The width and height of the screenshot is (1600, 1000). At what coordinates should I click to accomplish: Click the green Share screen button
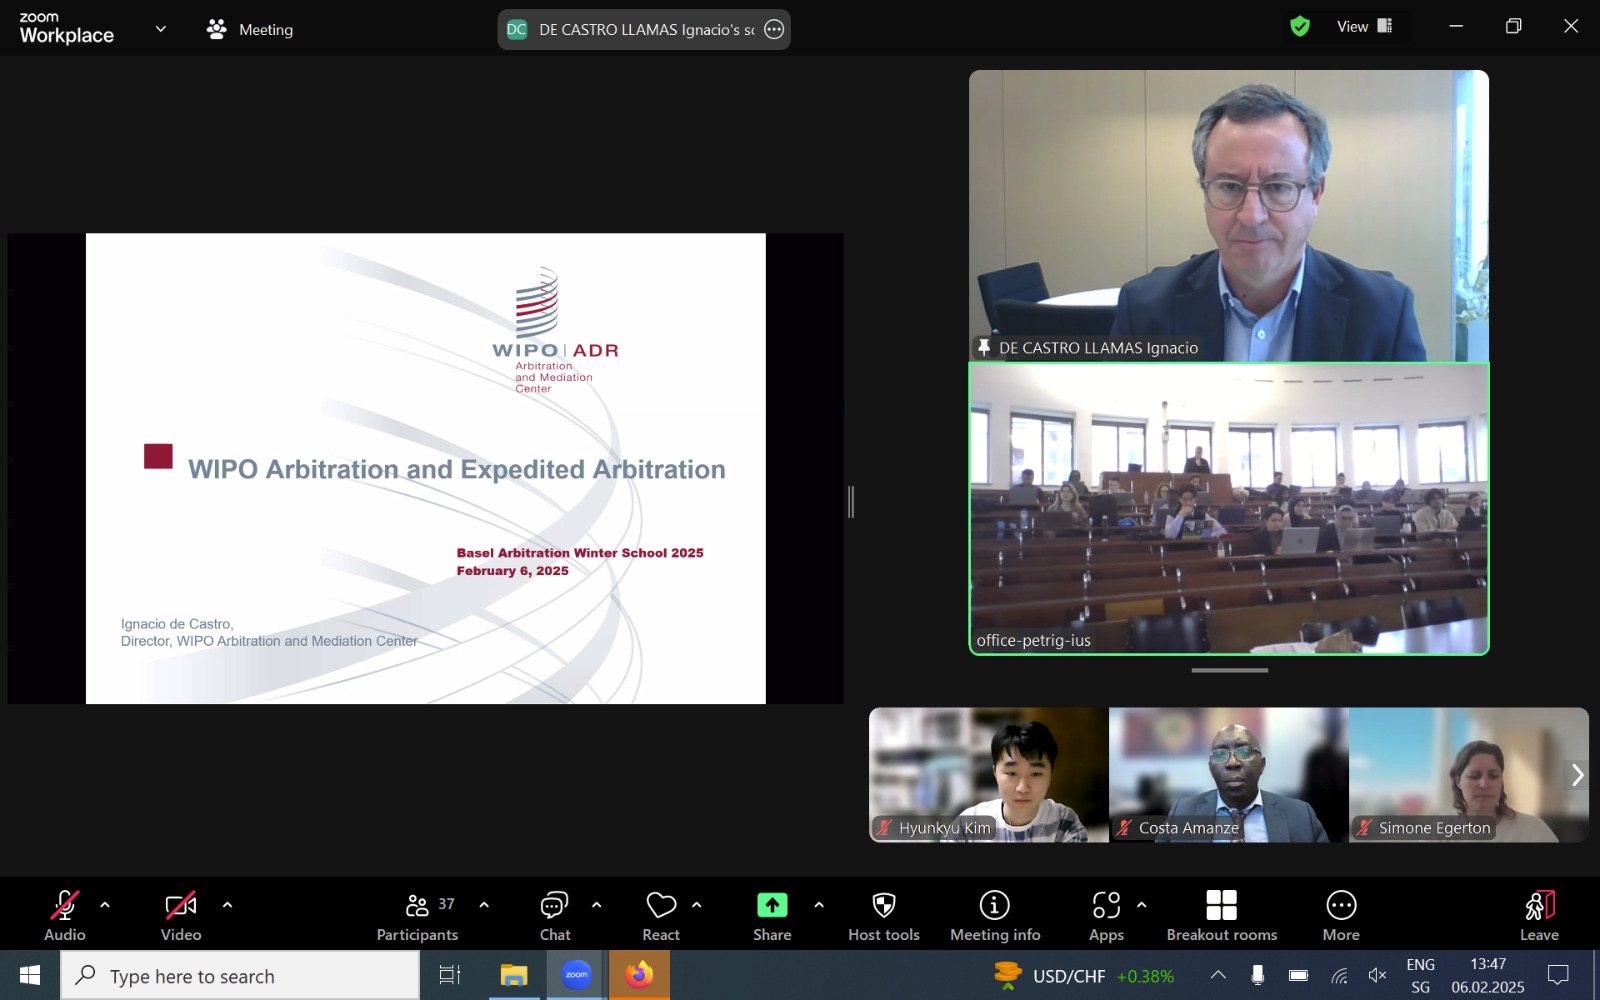tap(772, 915)
